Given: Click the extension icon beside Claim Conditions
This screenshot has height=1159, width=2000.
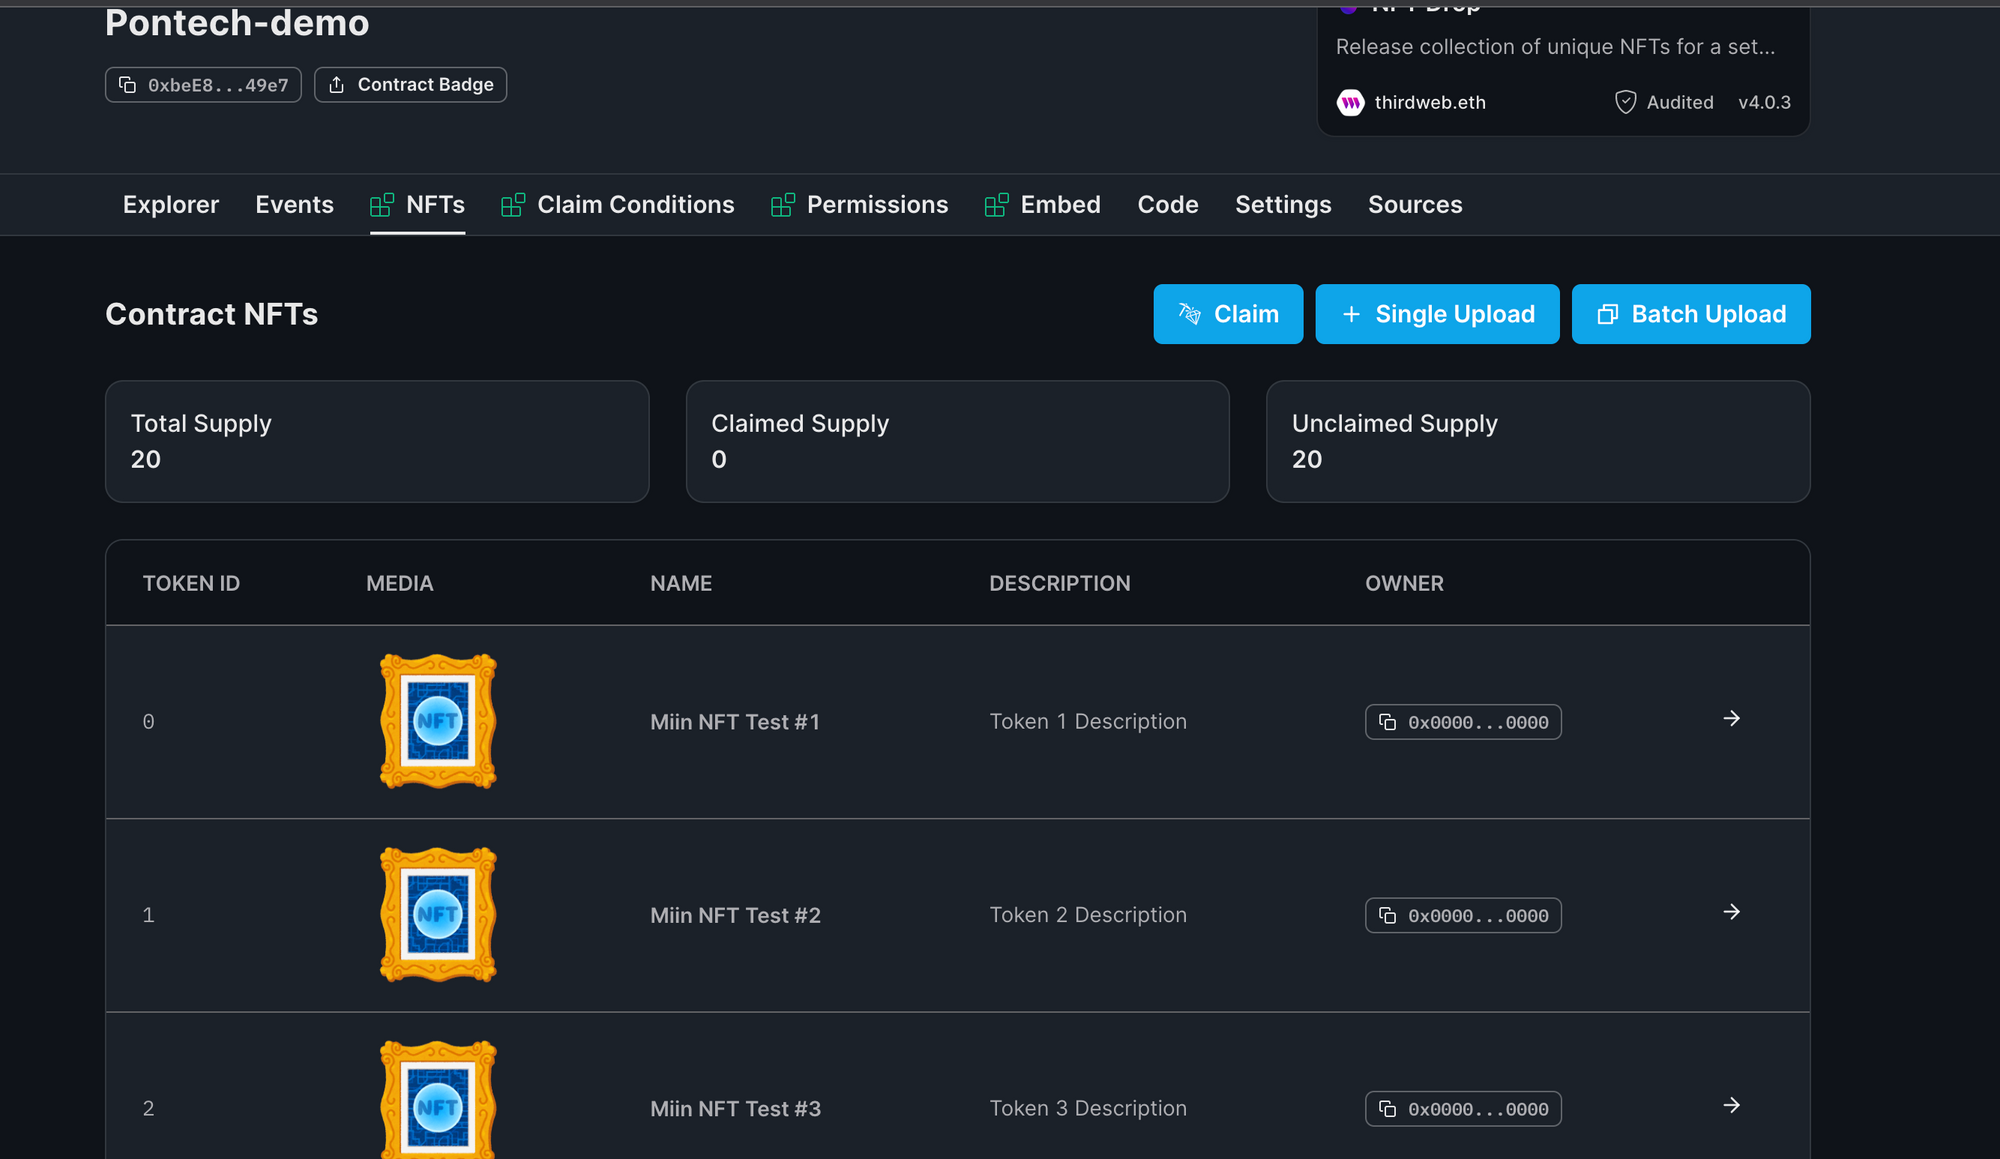Looking at the screenshot, I should coord(513,205).
